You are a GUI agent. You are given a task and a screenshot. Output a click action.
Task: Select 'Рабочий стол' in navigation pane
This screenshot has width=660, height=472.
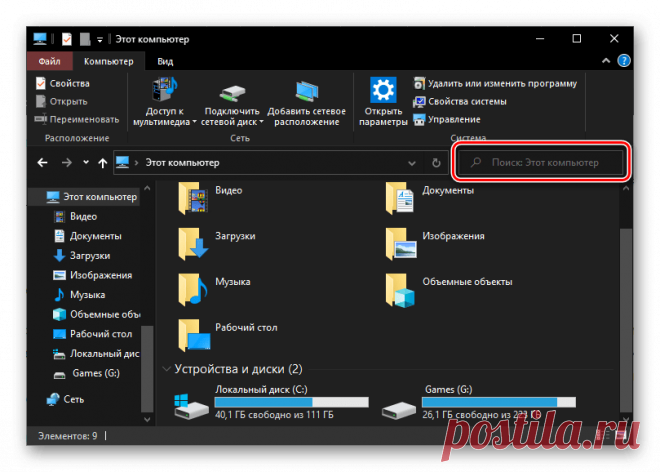(x=93, y=334)
